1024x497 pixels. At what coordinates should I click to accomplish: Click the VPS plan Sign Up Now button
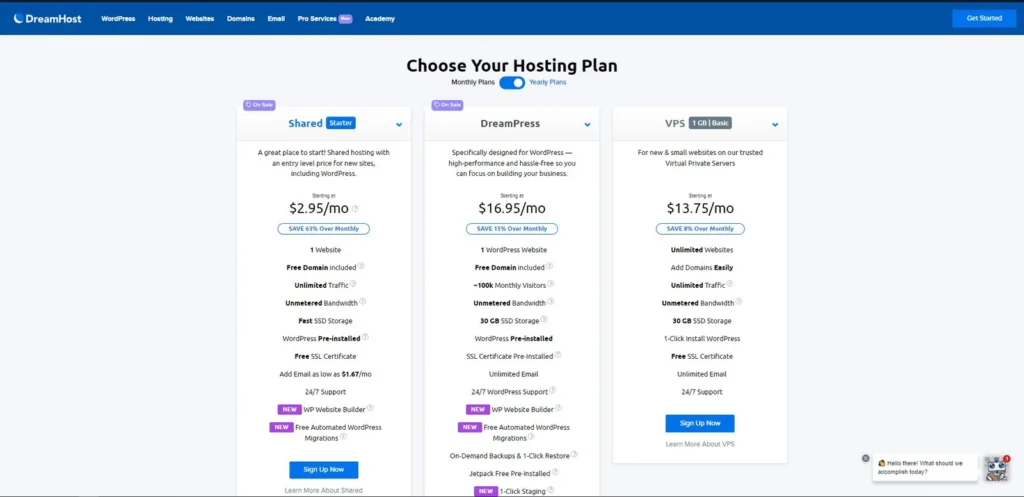coord(700,423)
